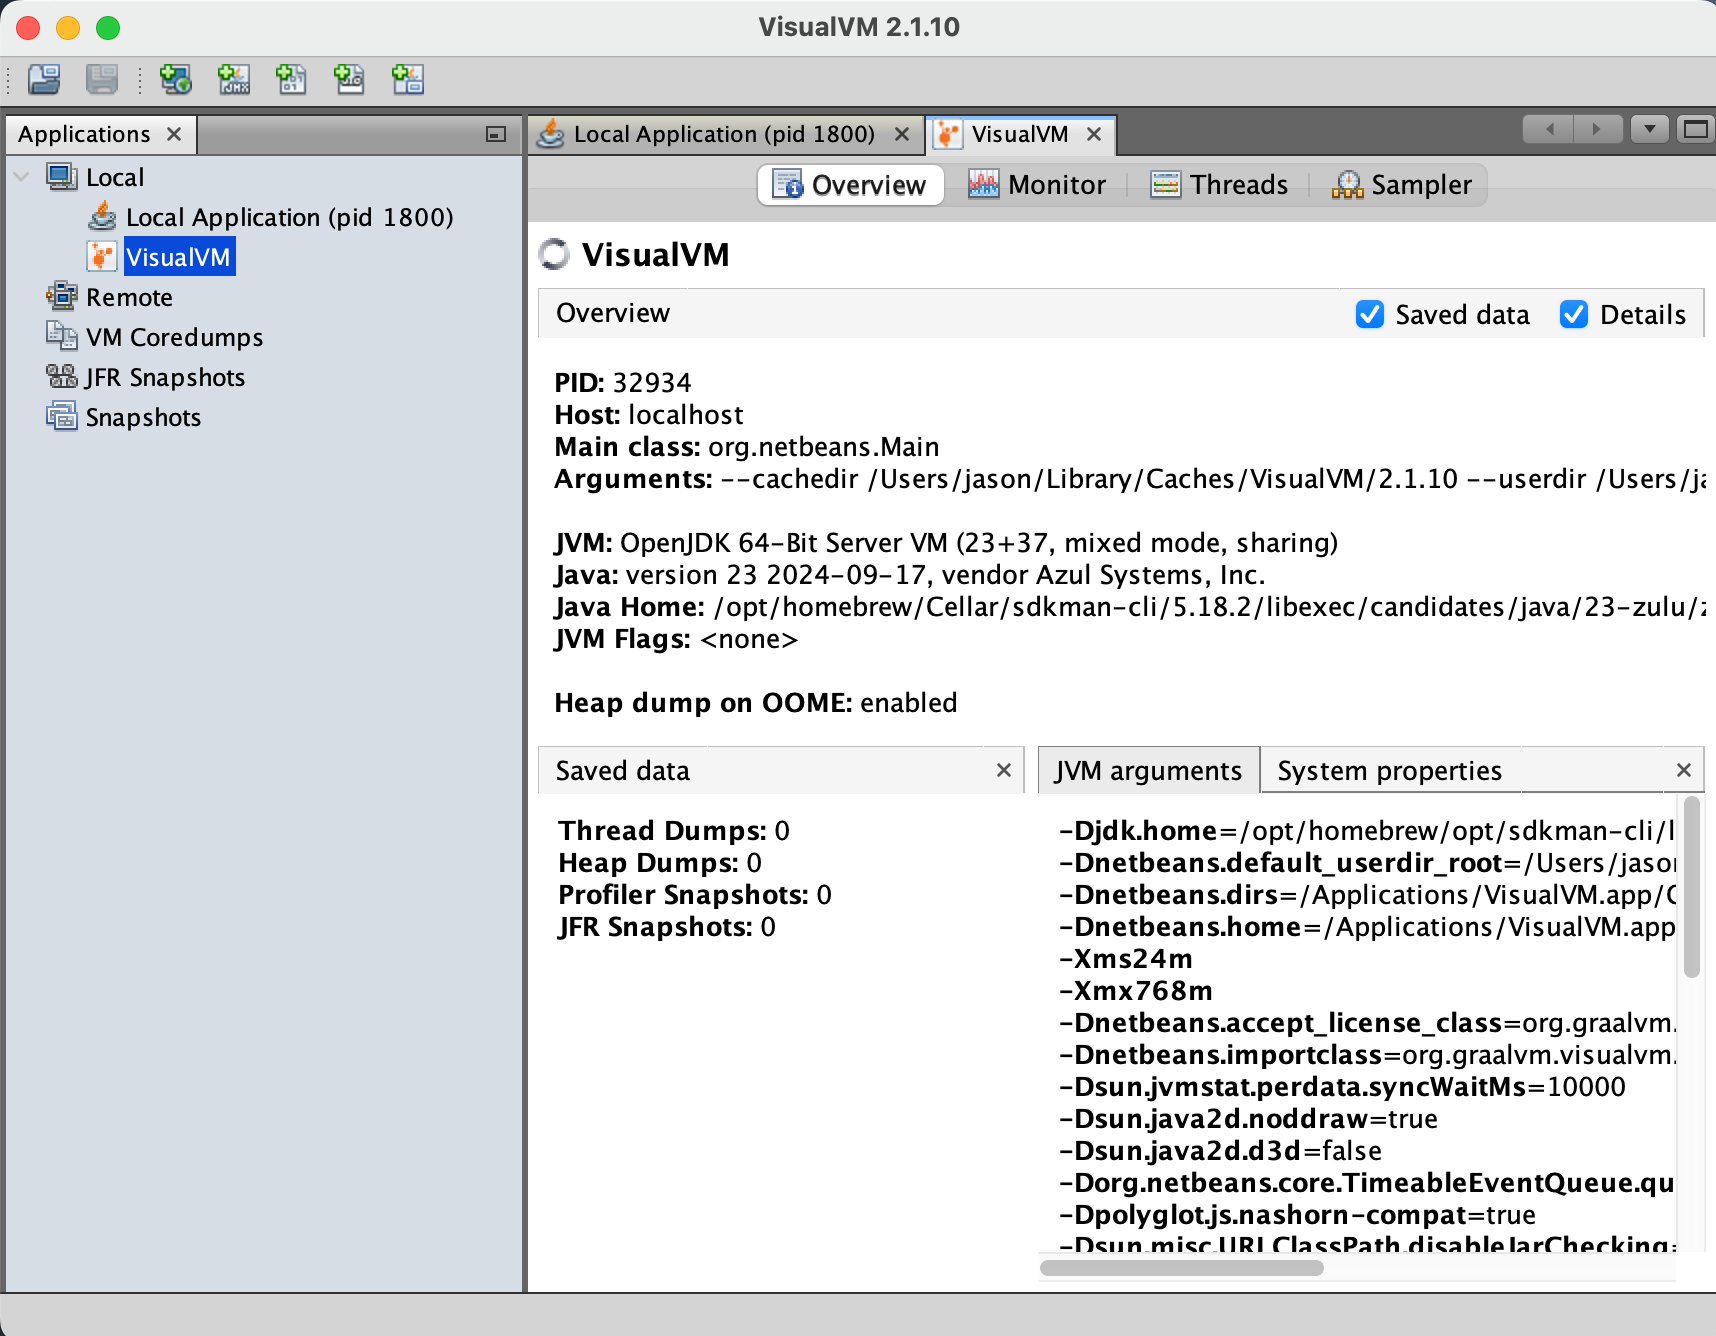Collapse the Local tree node
Viewport: 1716px width, 1336px height.
[22, 177]
